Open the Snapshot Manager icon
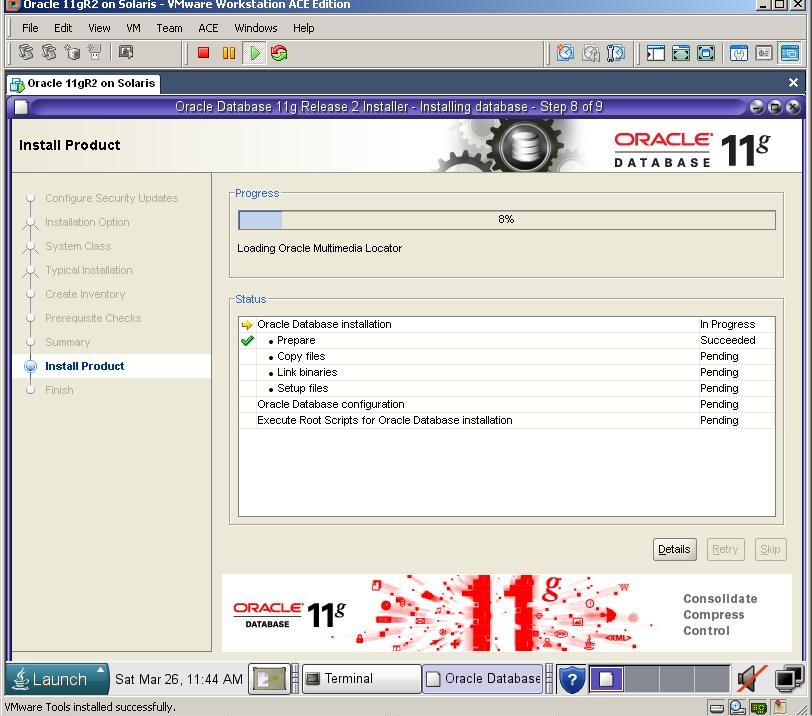Screen dimensions: 812x716 615,53
